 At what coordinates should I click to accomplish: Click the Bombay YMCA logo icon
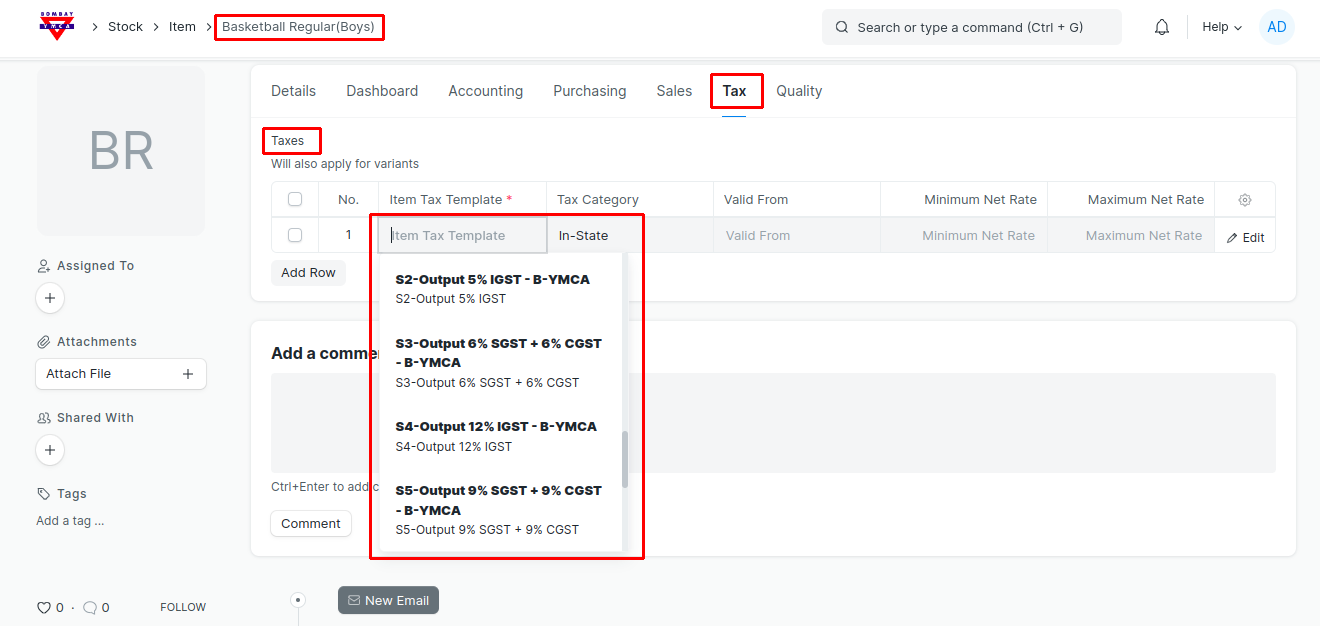57,27
